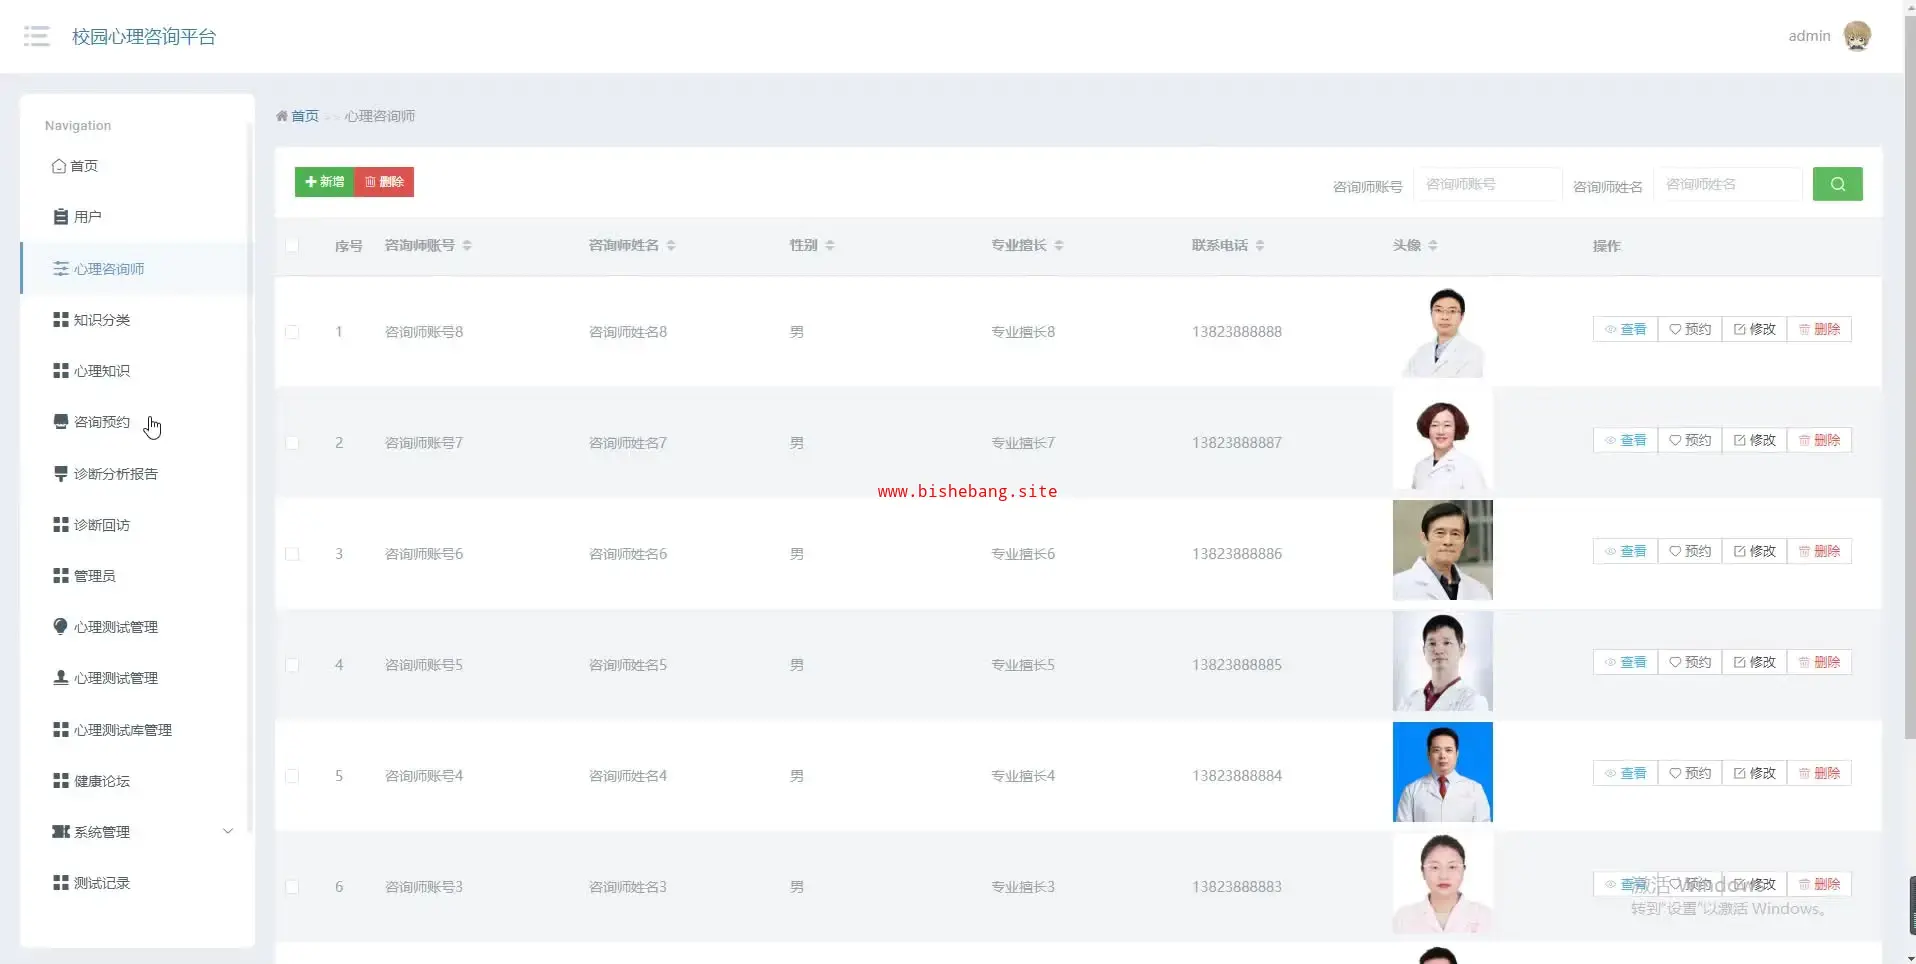View details (查看) for 咨询师账号4

(x=1625, y=773)
